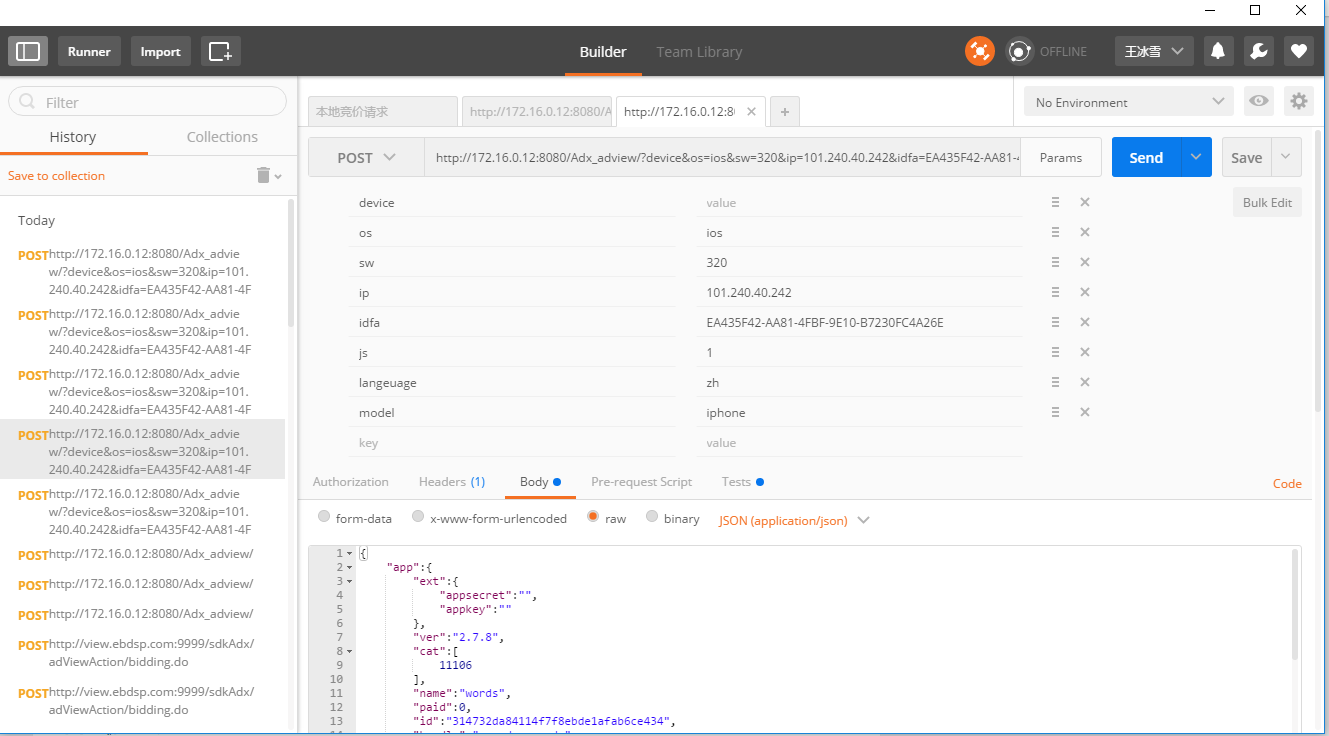This screenshot has width=1329, height=736.
Task: Select form-data body type
Action: pos(324,517)
